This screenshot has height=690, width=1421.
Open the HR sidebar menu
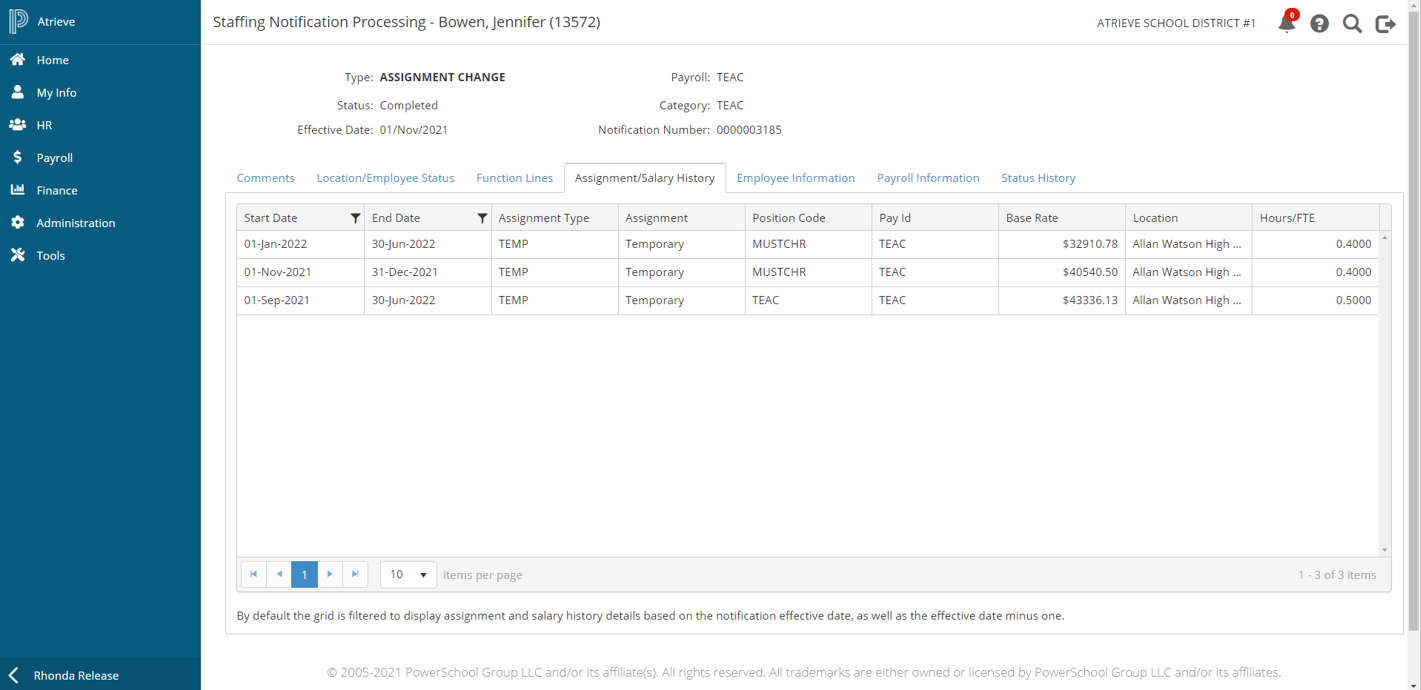click(x=44, y=125)
